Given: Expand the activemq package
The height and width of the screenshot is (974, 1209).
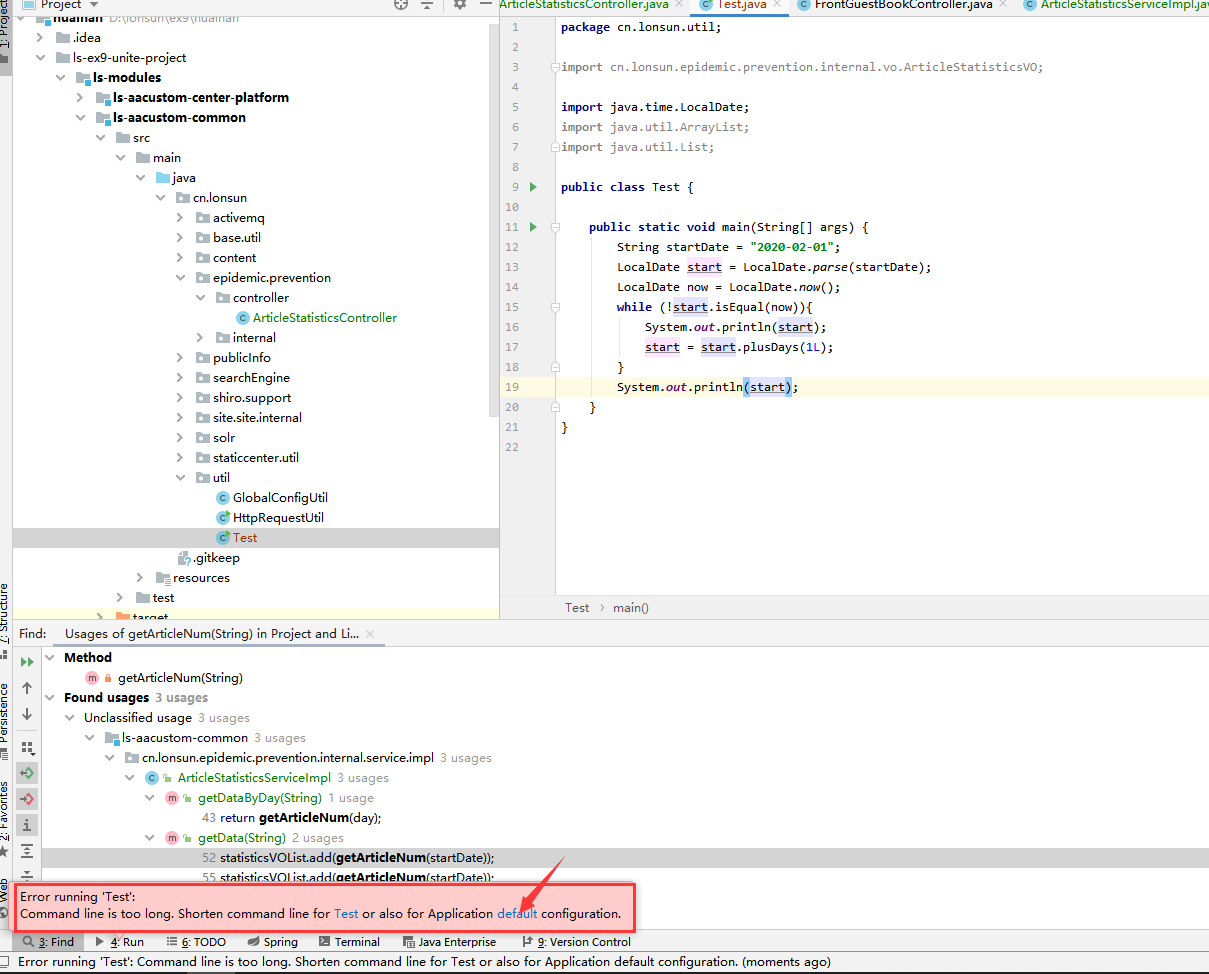Looking at the screenshot, I should pyautogui.click(x=180, y=217).
